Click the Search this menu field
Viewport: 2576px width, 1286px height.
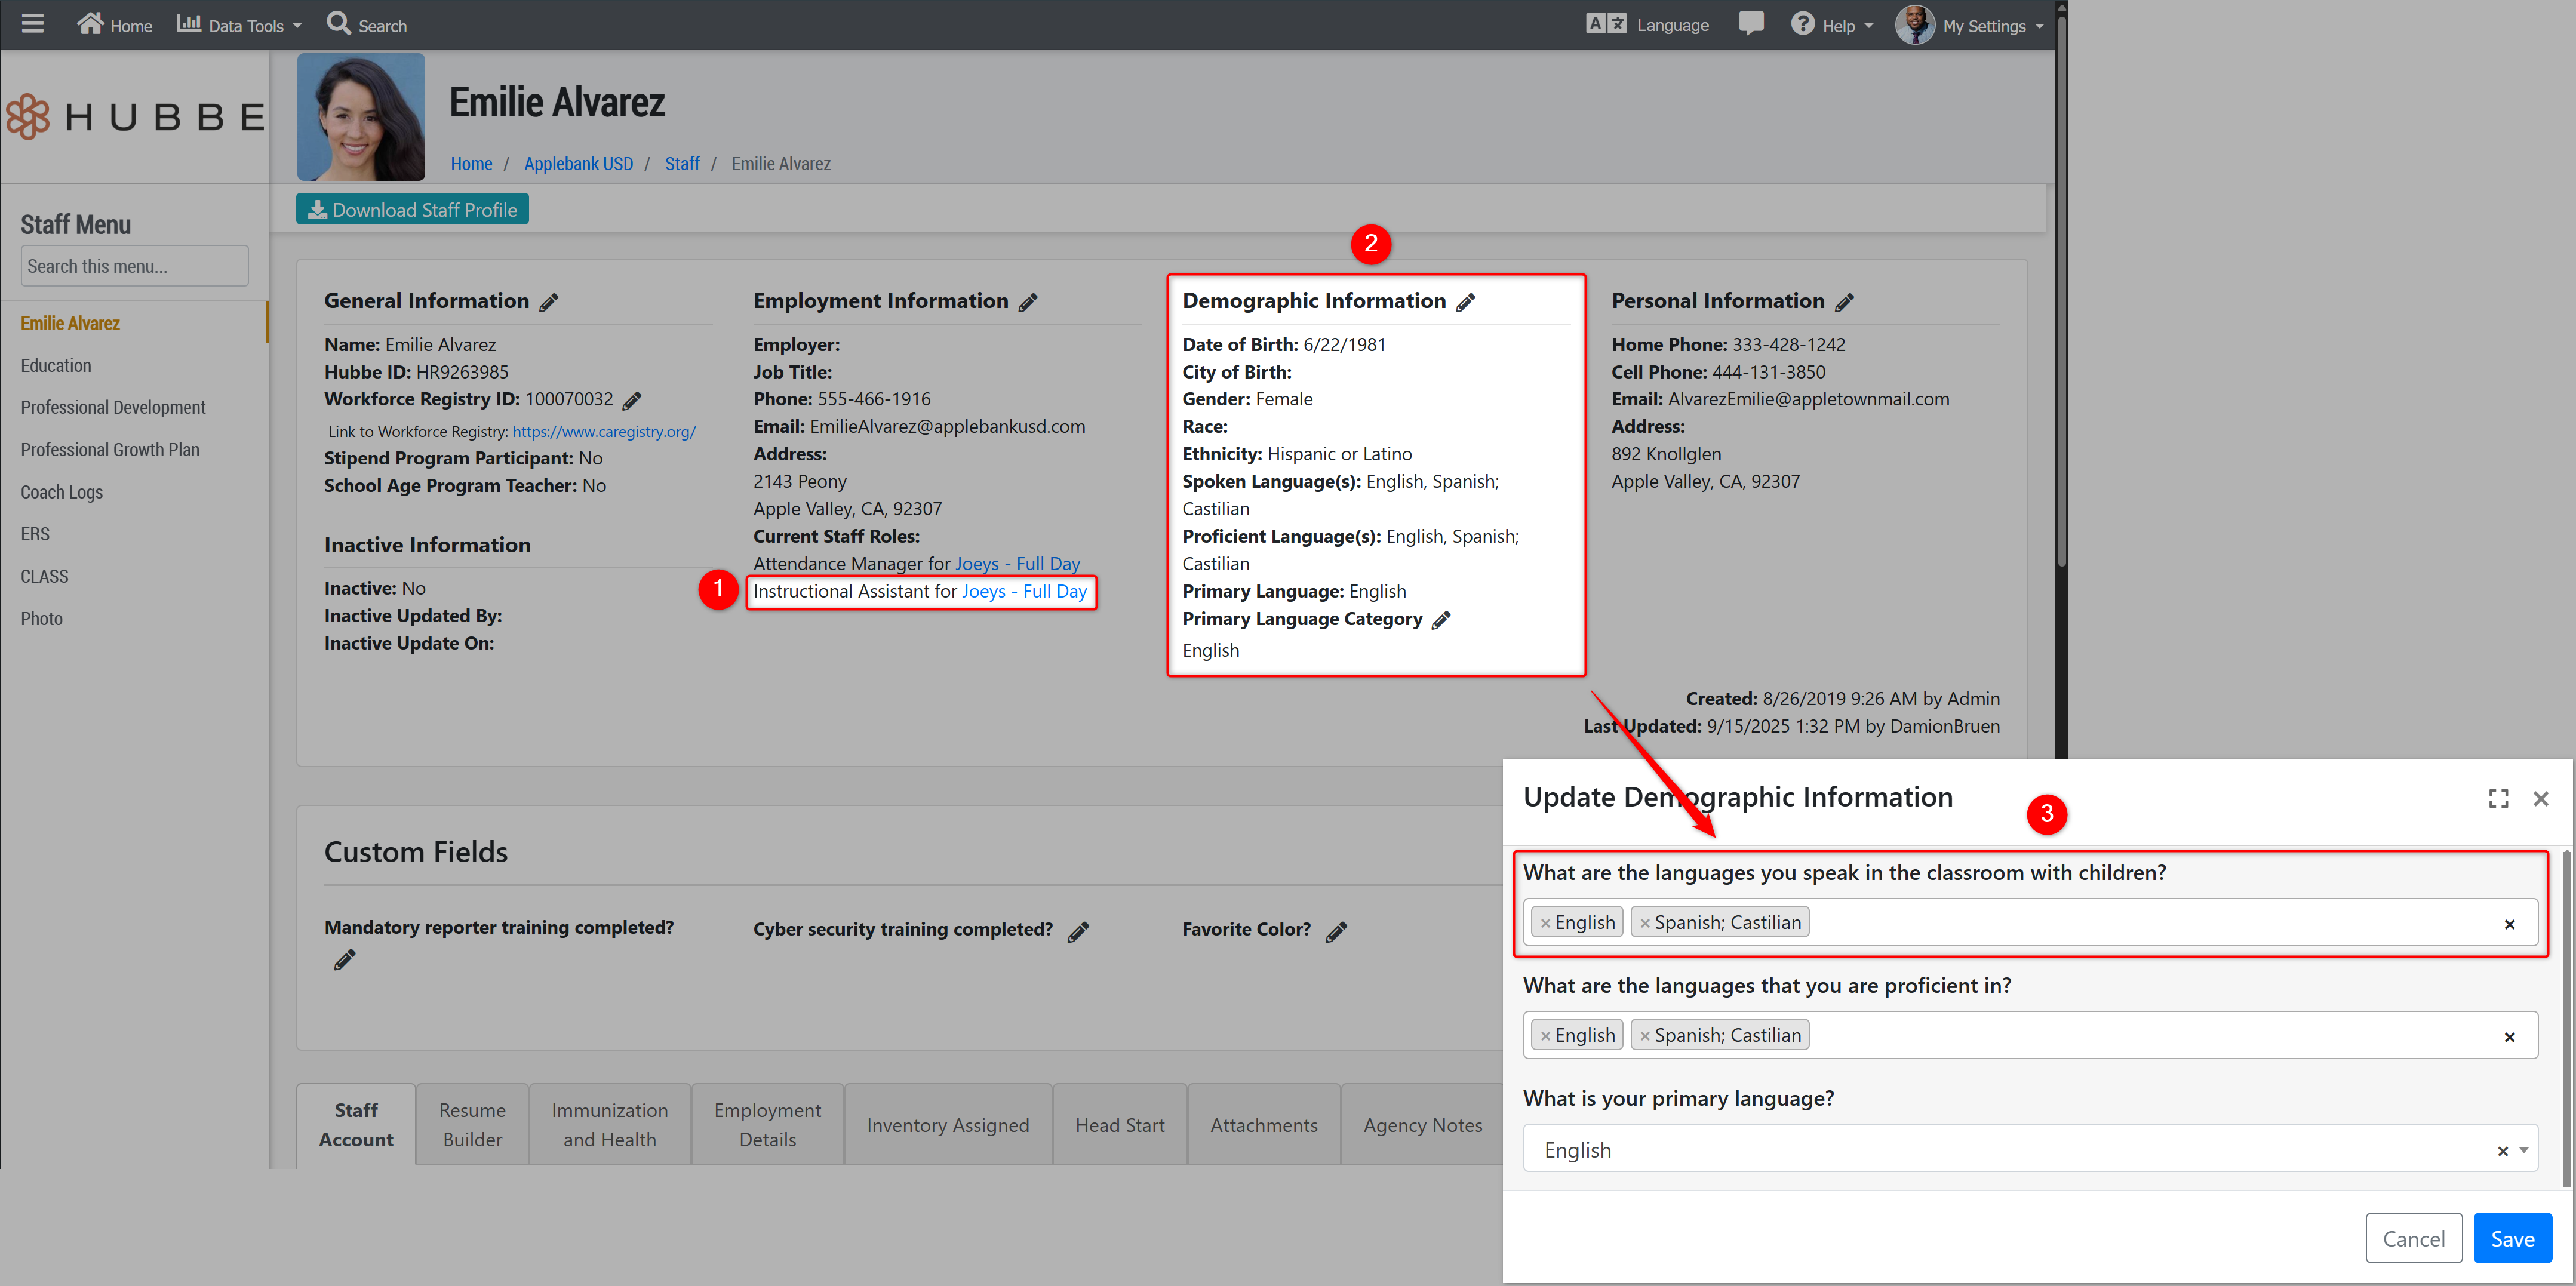(x=134, y=266)
